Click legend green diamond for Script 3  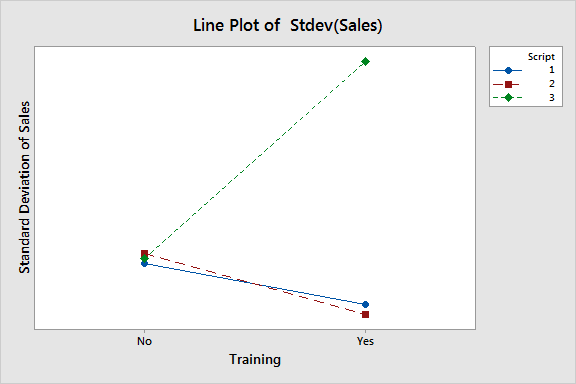pyautogui.click(x=508, y=98)
